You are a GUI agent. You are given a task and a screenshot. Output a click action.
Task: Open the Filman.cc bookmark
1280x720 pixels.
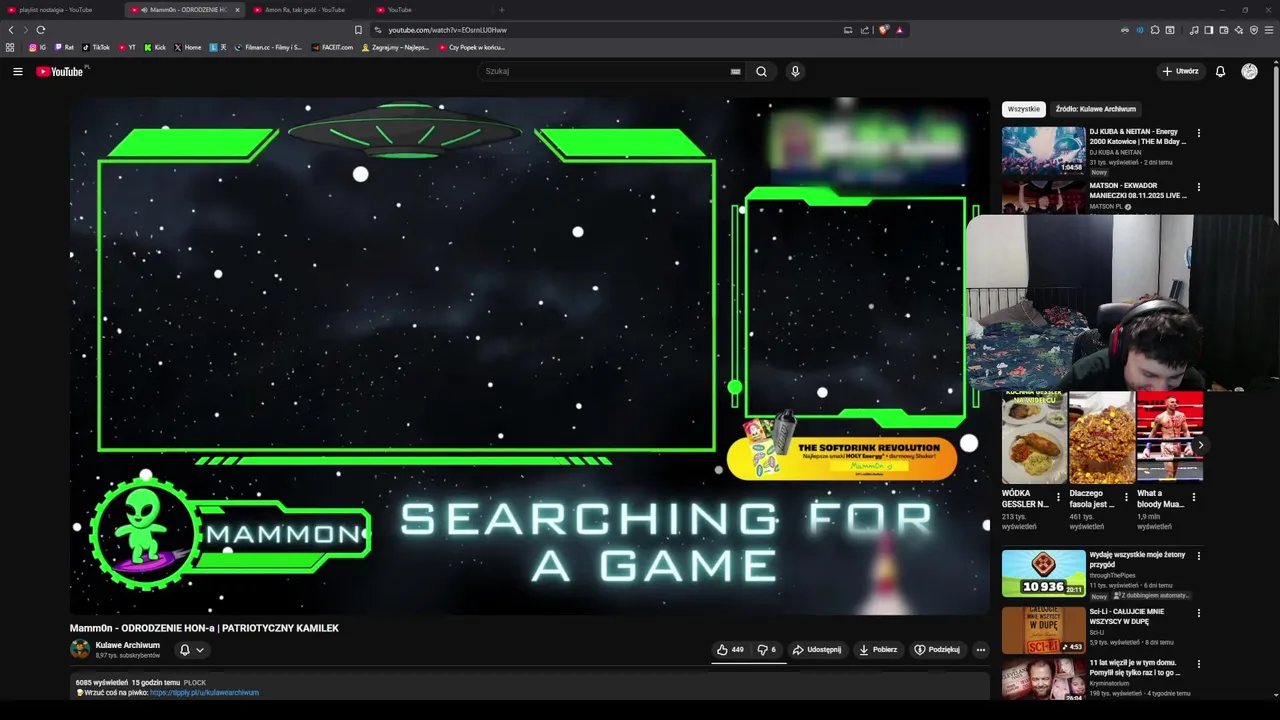268,47
